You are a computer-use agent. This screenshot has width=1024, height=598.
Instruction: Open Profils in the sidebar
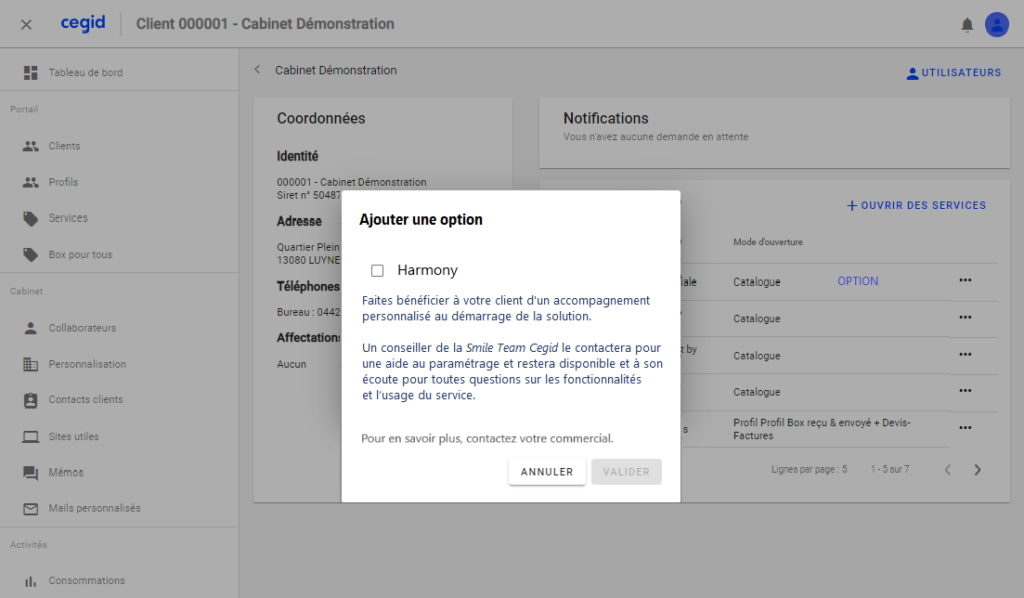click(x=63, y=182)
